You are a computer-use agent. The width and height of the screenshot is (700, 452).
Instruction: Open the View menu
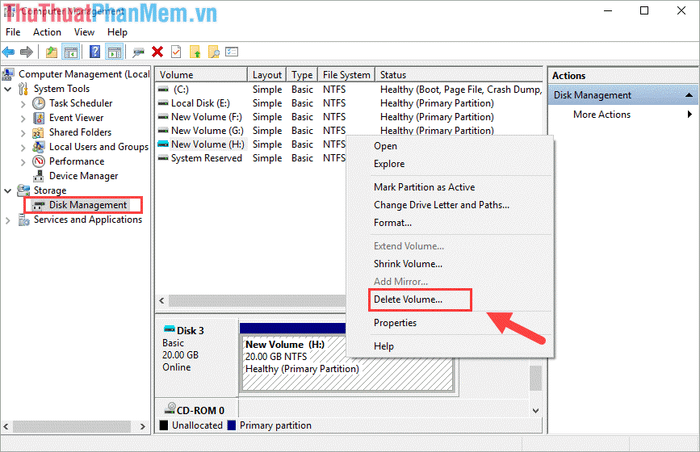84,32
